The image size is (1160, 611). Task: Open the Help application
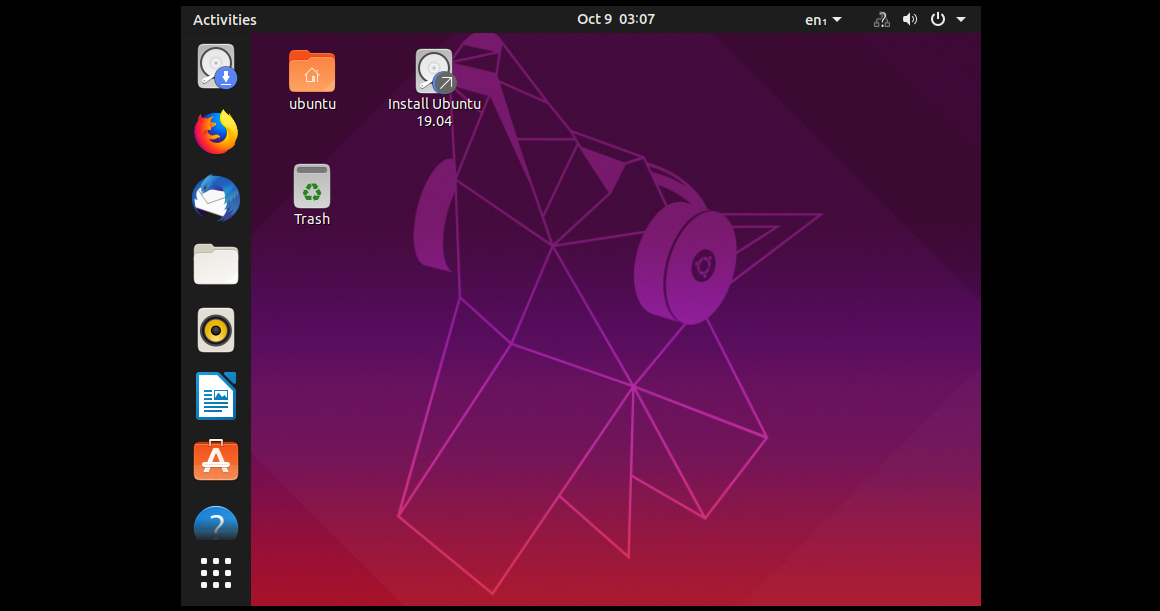point(215,524)
